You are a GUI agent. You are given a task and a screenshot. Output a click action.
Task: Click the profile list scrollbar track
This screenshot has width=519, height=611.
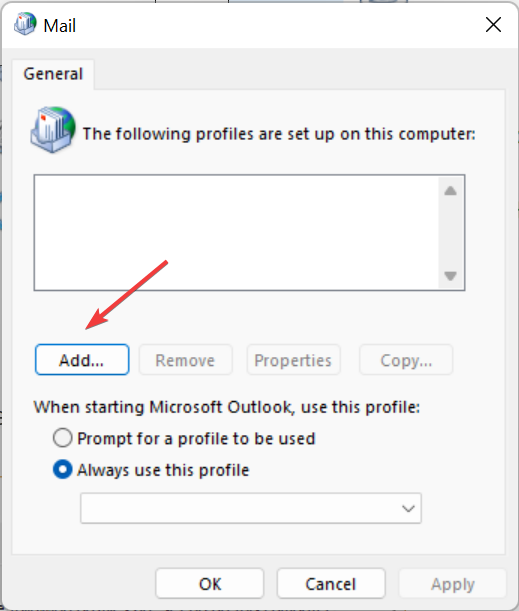[450, 233]
